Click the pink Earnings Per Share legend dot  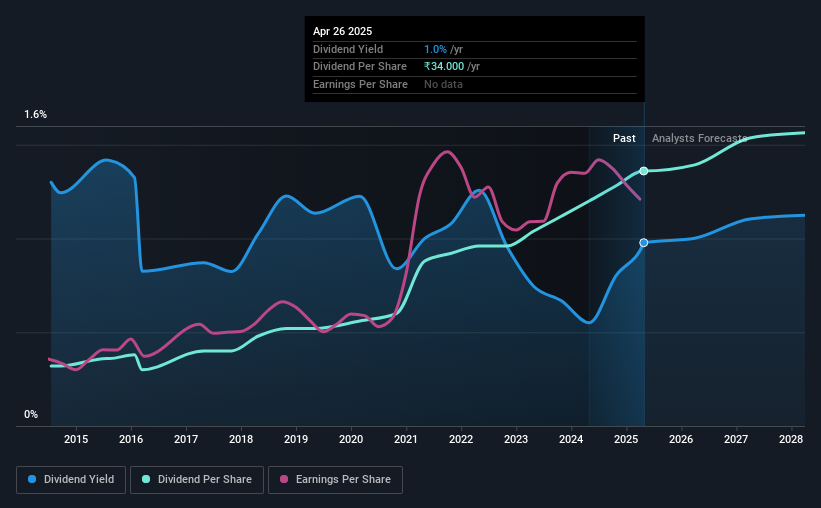click(x=284, y=479)
